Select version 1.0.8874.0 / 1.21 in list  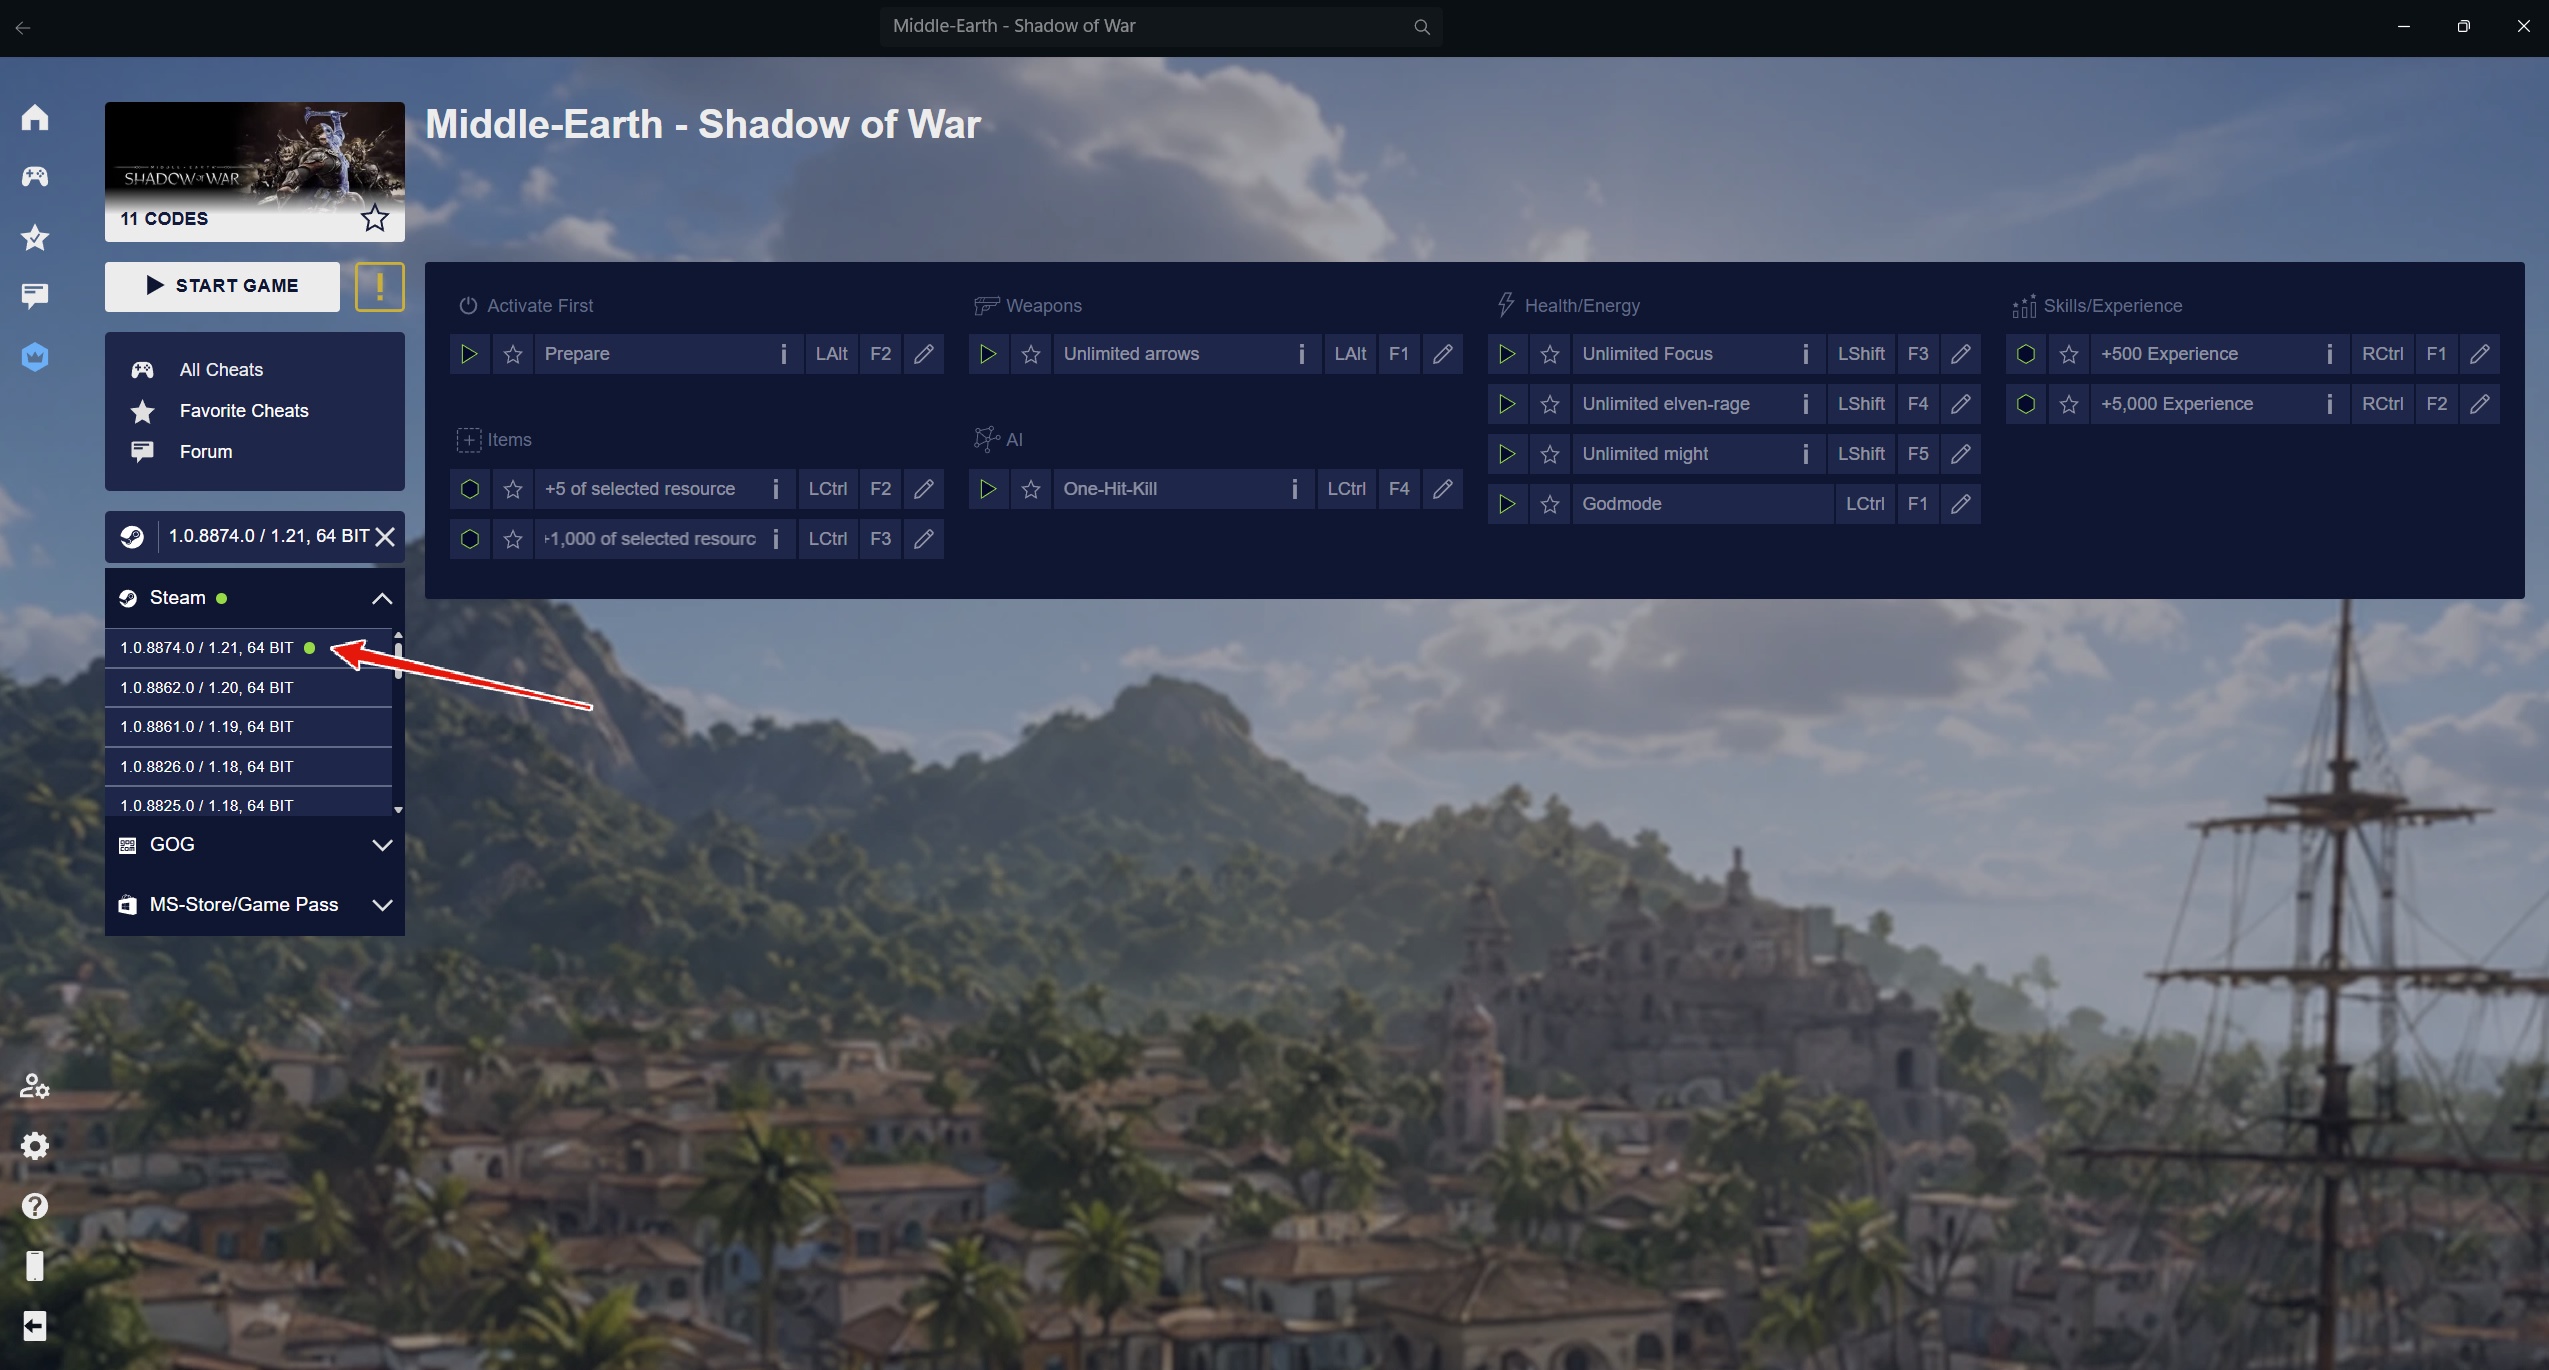(248, 648)
